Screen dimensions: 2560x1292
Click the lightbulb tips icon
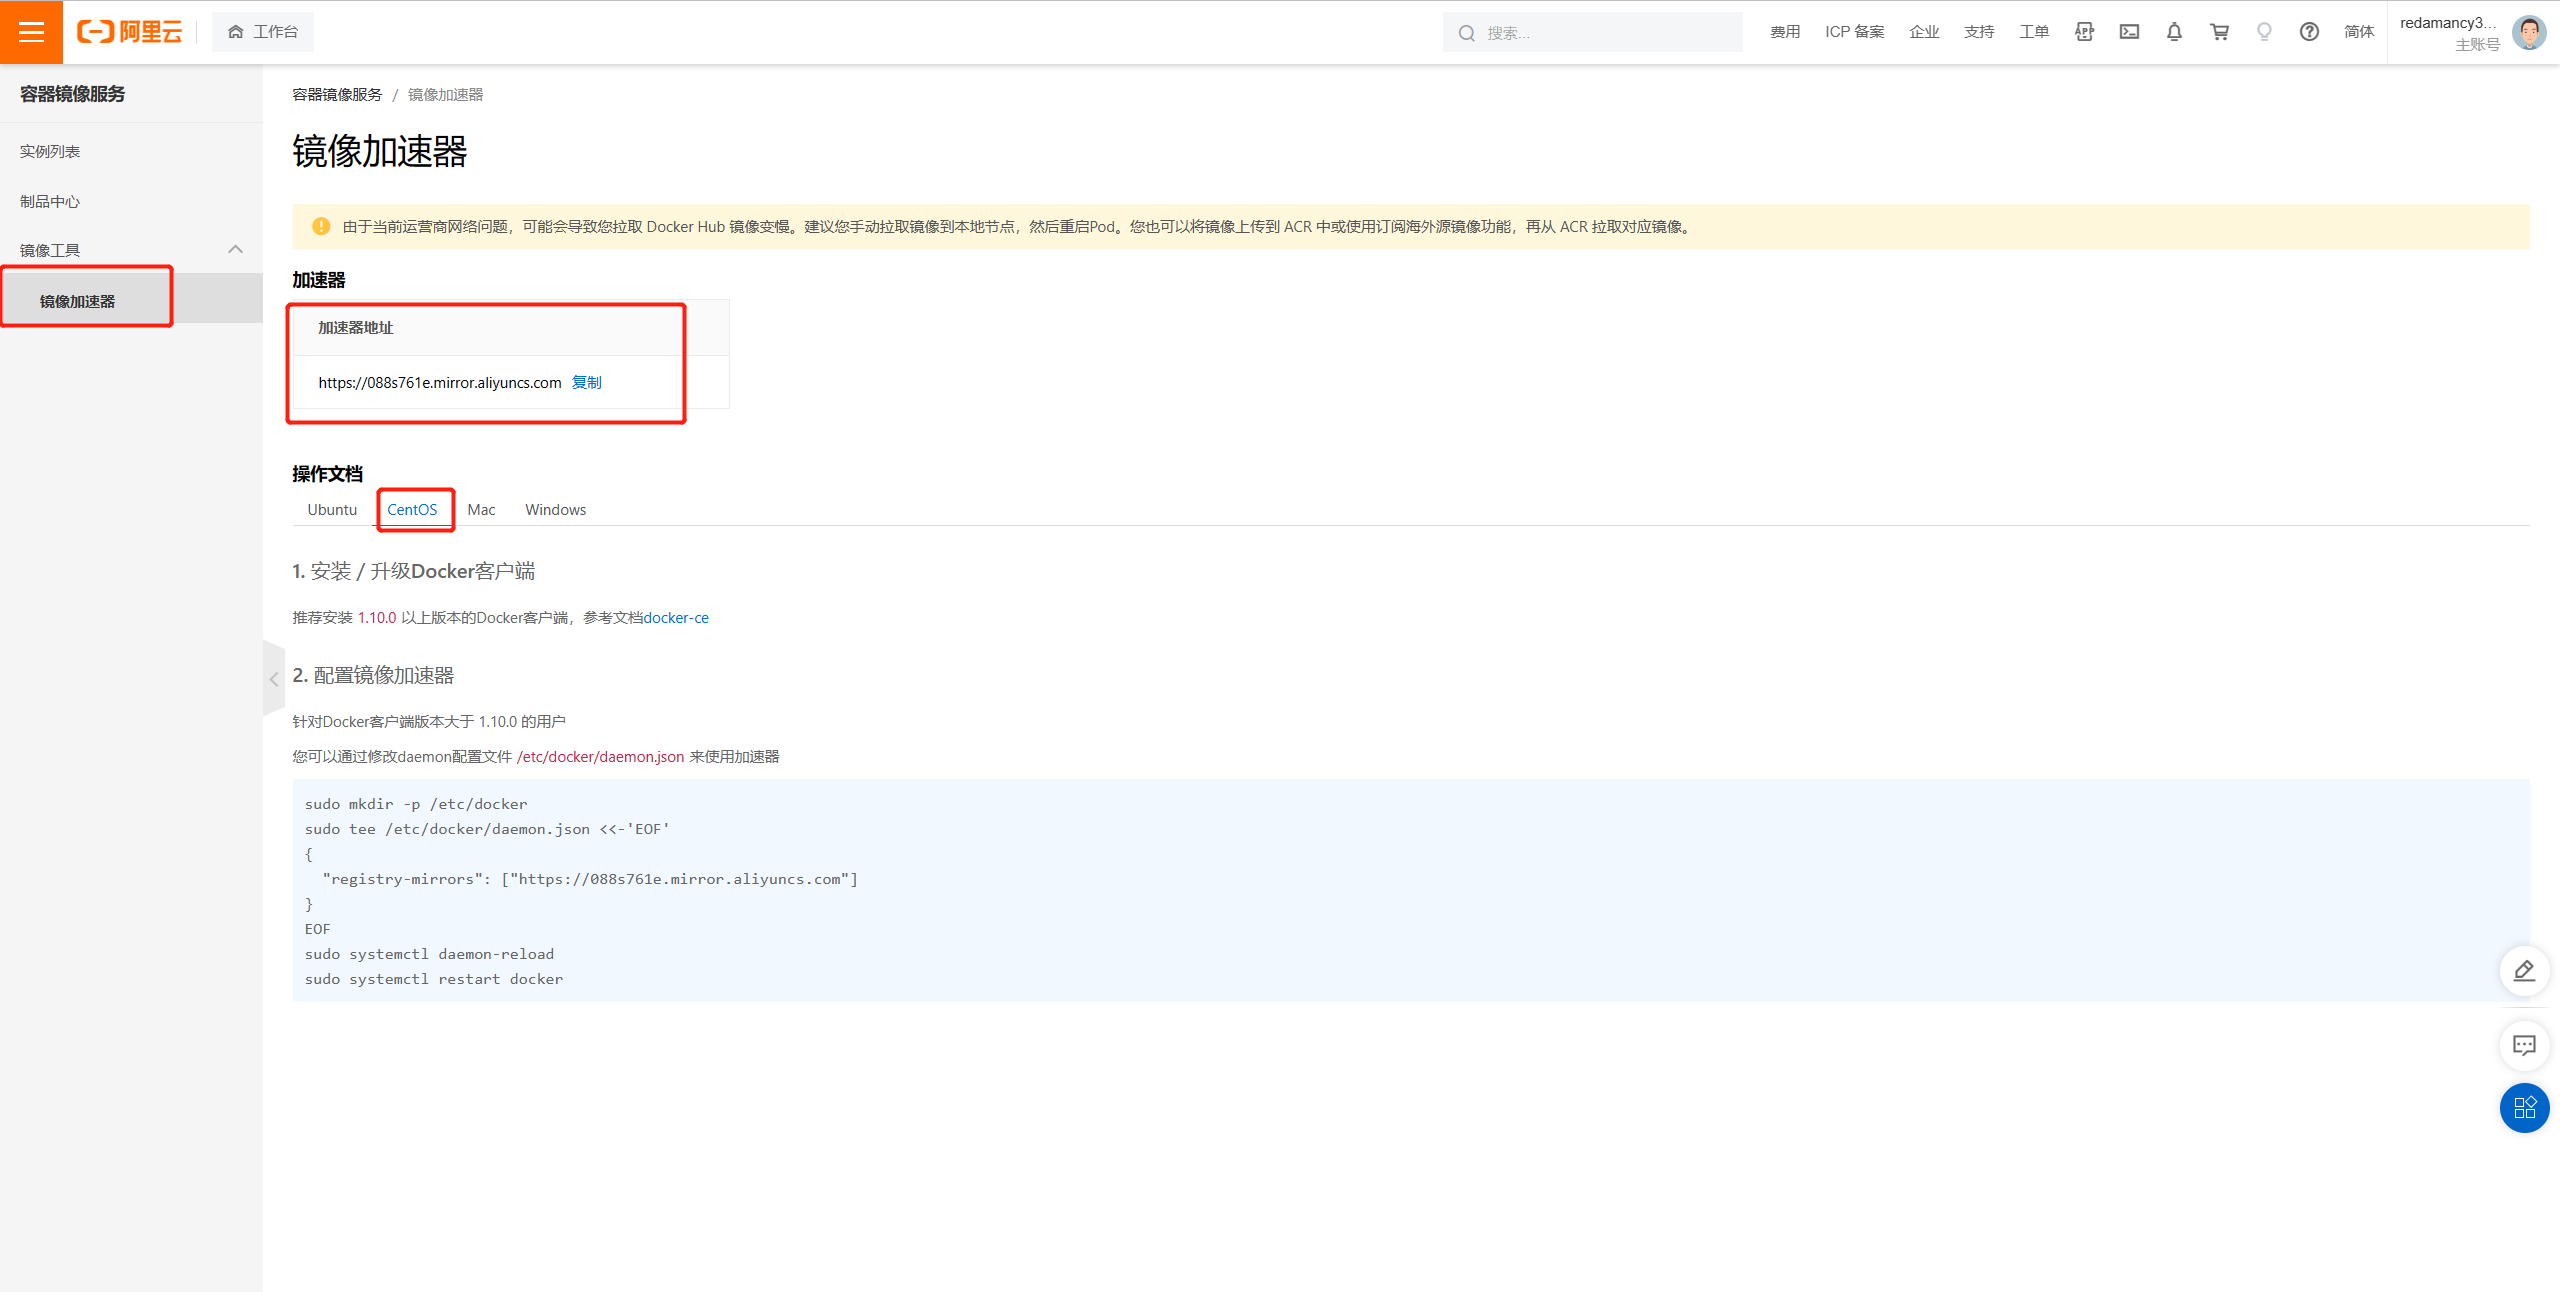tap(2264, 32)
